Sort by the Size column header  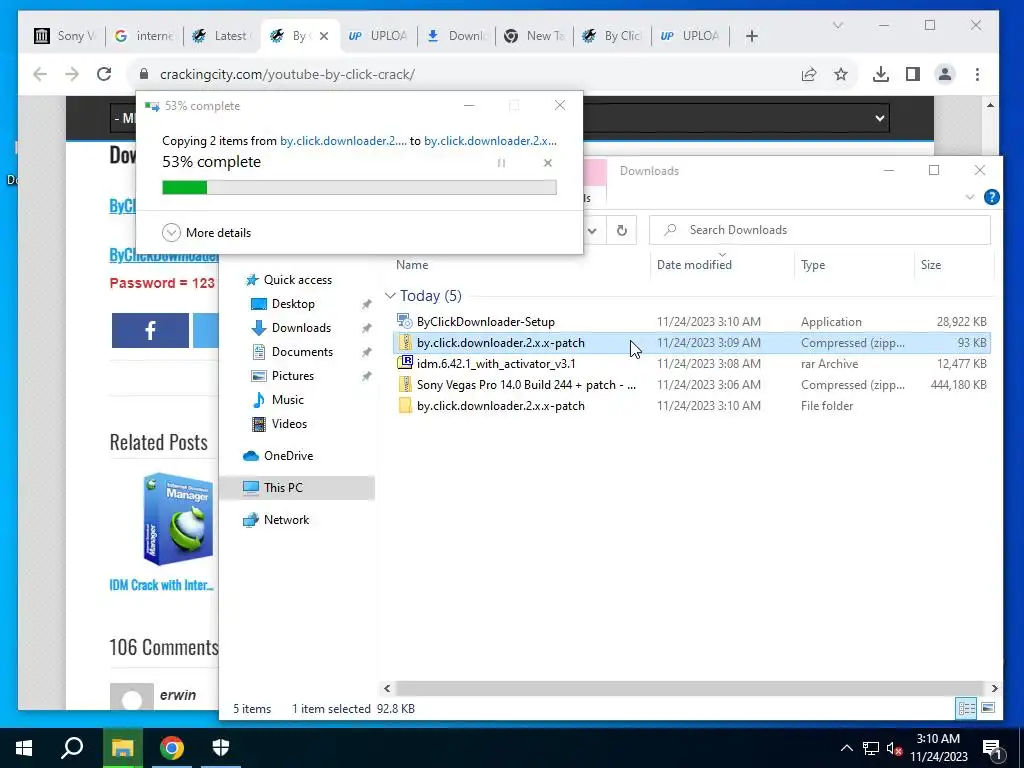tap(931, 264)
